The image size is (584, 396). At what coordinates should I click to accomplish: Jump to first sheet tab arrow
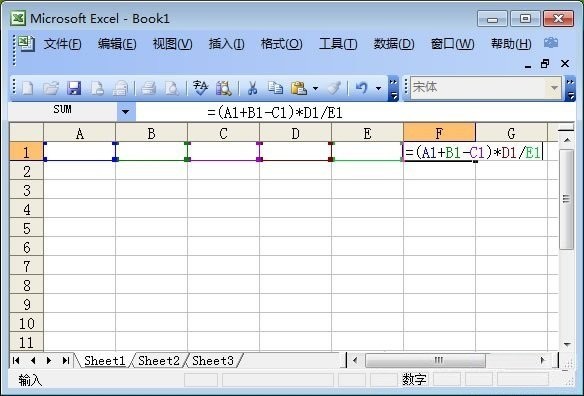pos(16,360)
